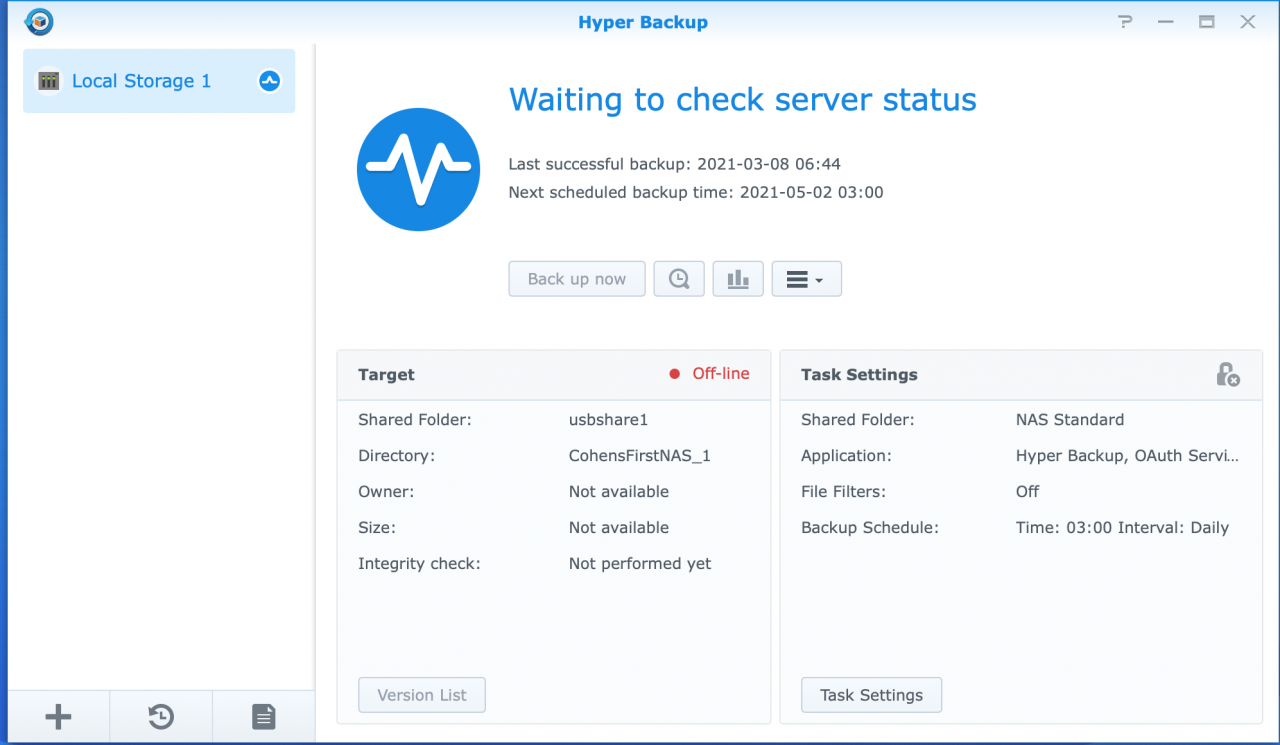The width and height of the screenshot is (1280, 745).
Task: Click the lock encryption icon in Task Settings
Action: point(1228,374)
